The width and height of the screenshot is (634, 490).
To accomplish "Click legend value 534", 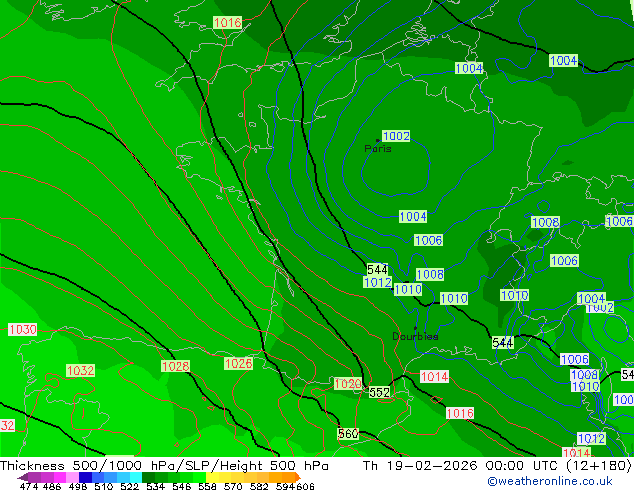I will [155, 486].
